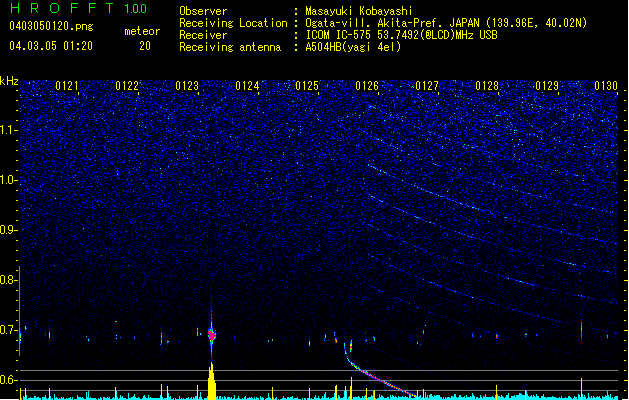Viewport: 629px width, 400px height.
Task: Click the HROFFT program title
Action: (62, 8)
